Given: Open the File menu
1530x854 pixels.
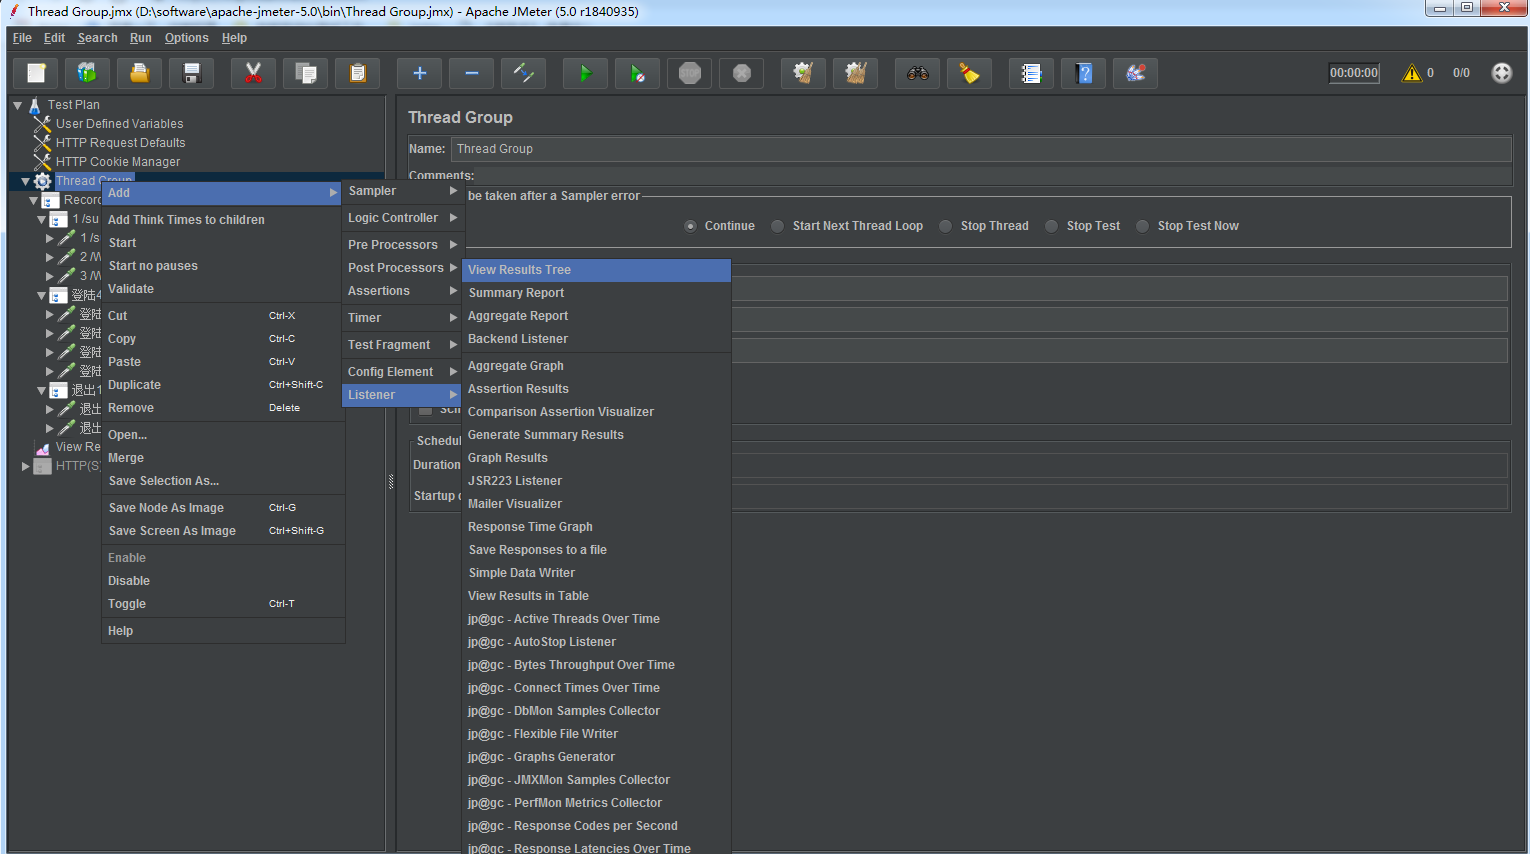Looking at the screenshot, I should point(22,38).
